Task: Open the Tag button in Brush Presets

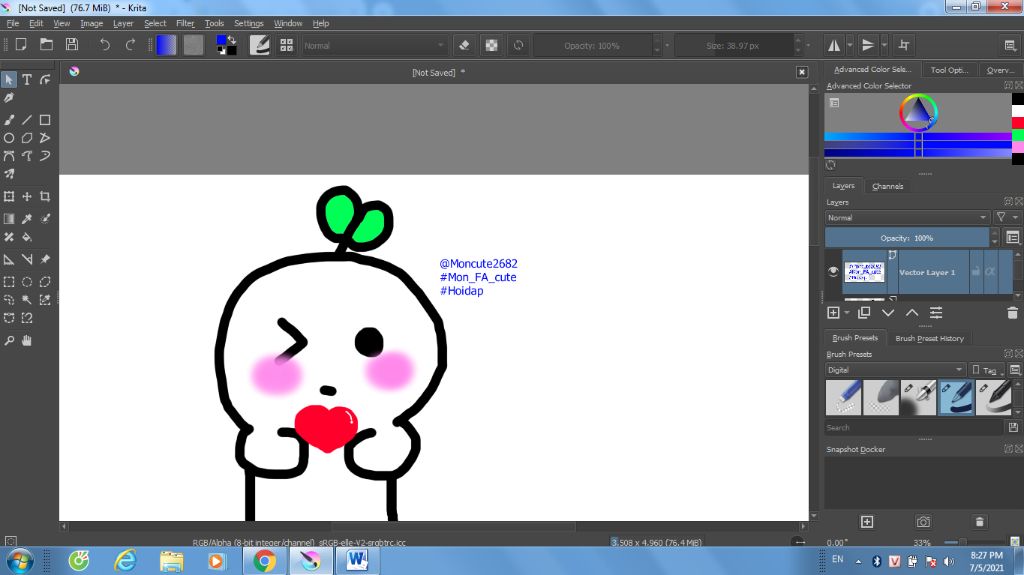Action: (987, 370)
